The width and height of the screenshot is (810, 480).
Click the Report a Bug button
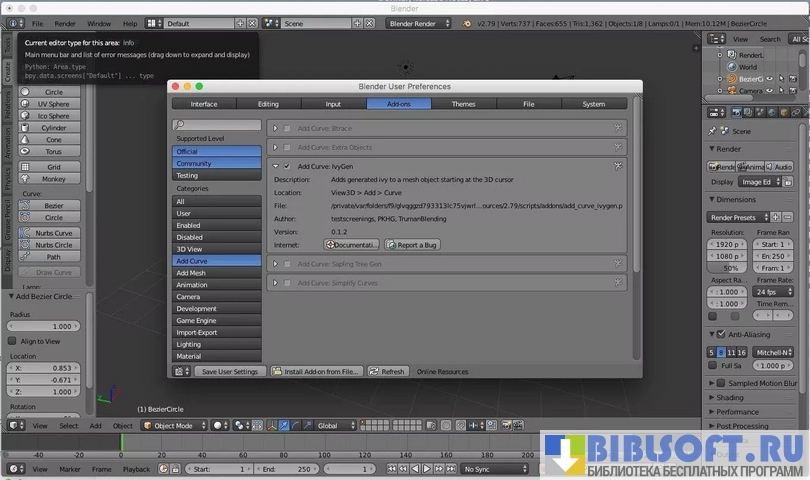(x=412, y=245)
